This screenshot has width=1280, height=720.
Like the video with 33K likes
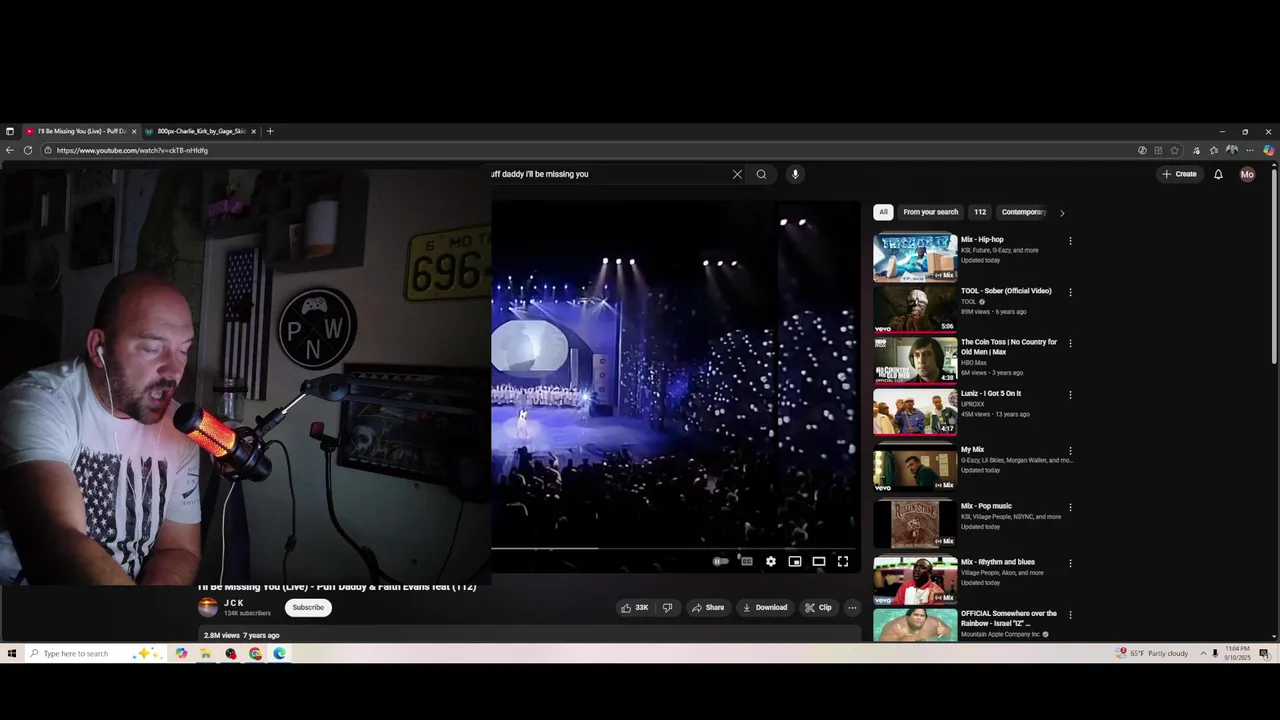tap(634, 607)
